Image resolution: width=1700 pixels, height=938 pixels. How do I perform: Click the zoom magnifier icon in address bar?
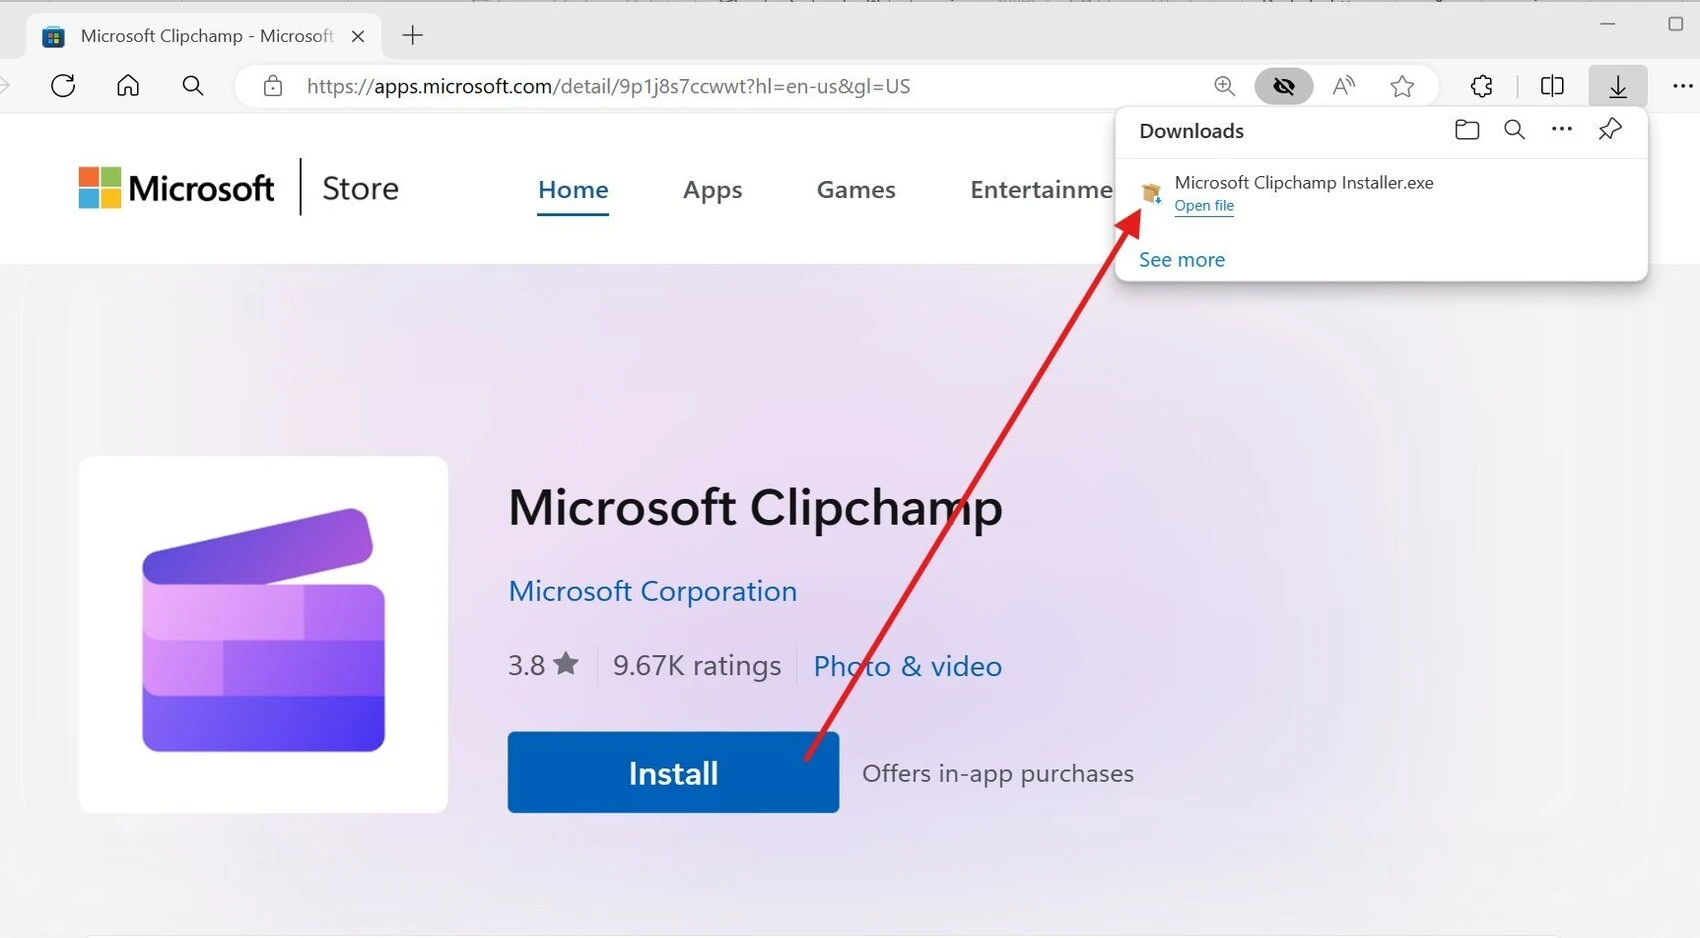click(1224, 86)
